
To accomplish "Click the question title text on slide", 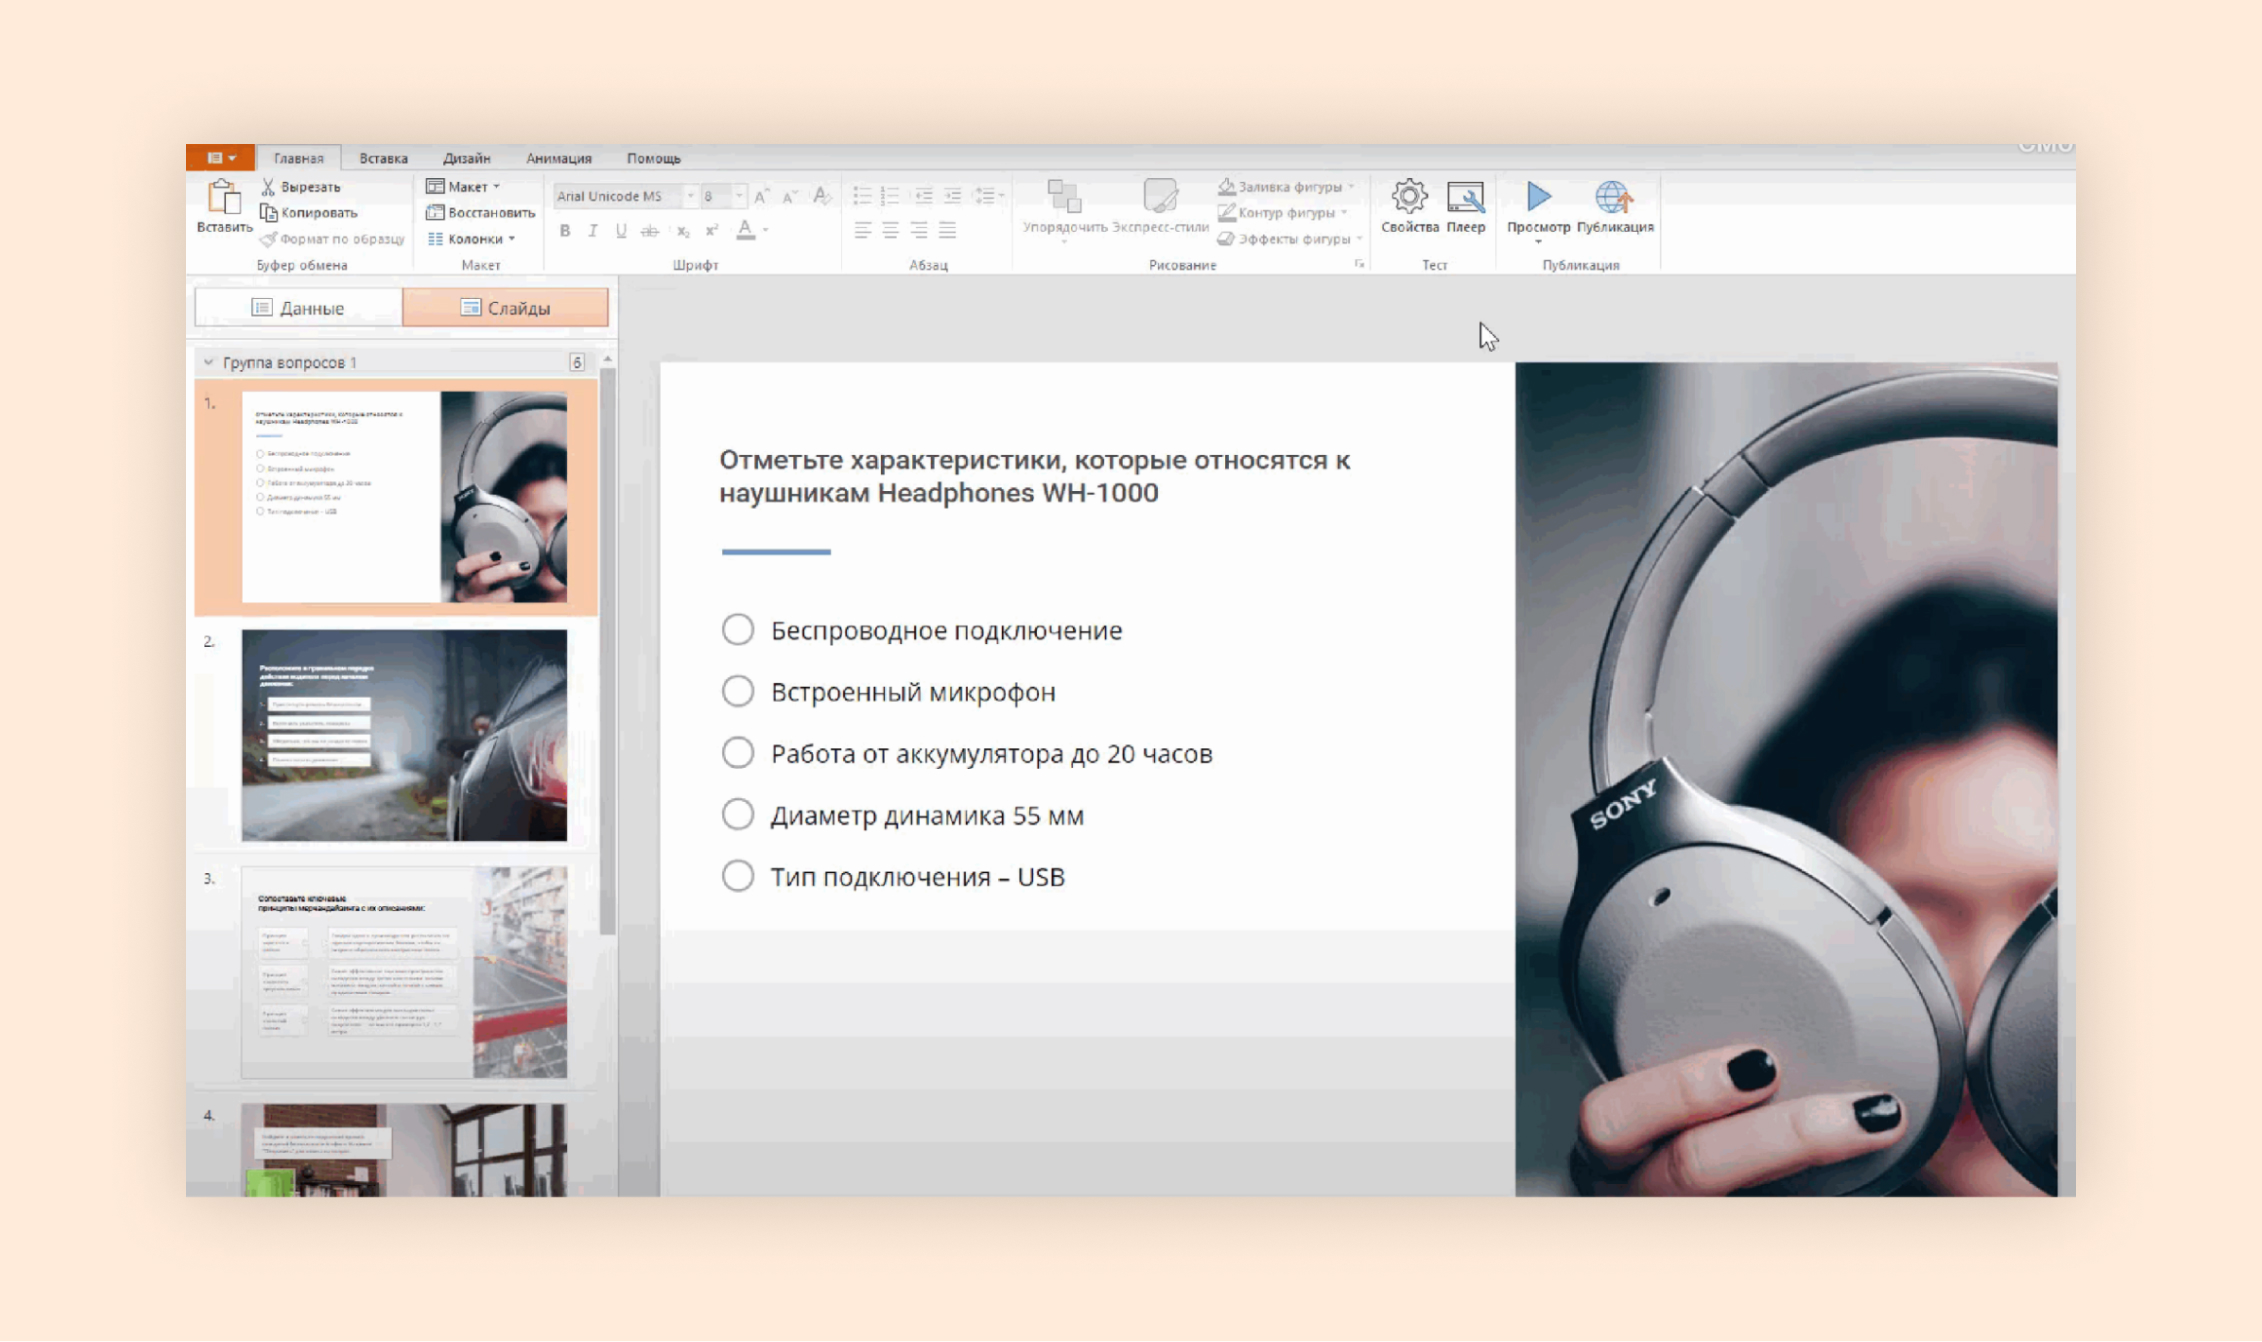I will point(1035,476).
